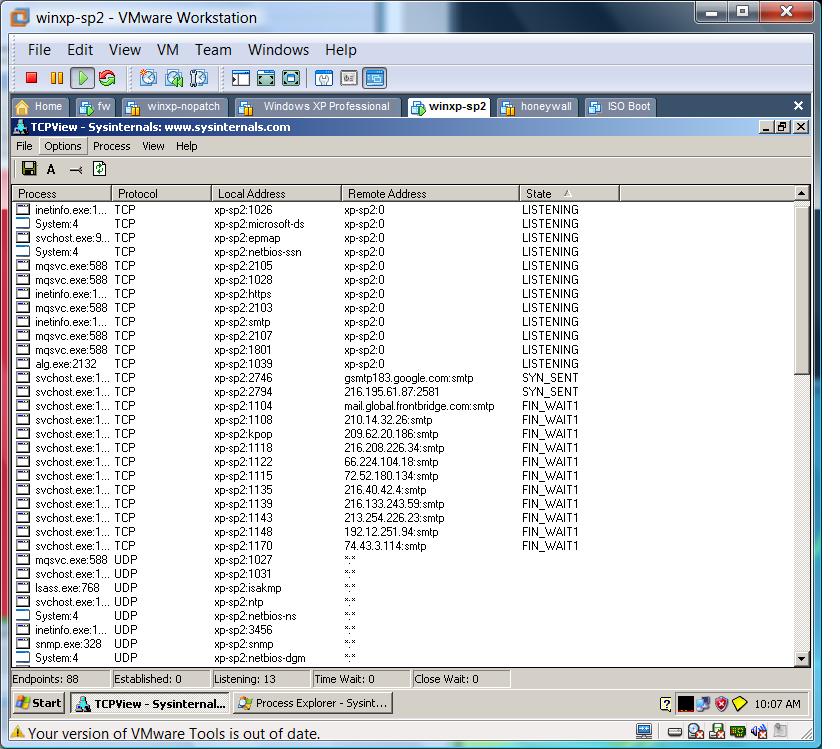Click the Full Screen view icon
The width and height of the screenshot is (840, 749).
pyautogui.click(x=266, y=78)
